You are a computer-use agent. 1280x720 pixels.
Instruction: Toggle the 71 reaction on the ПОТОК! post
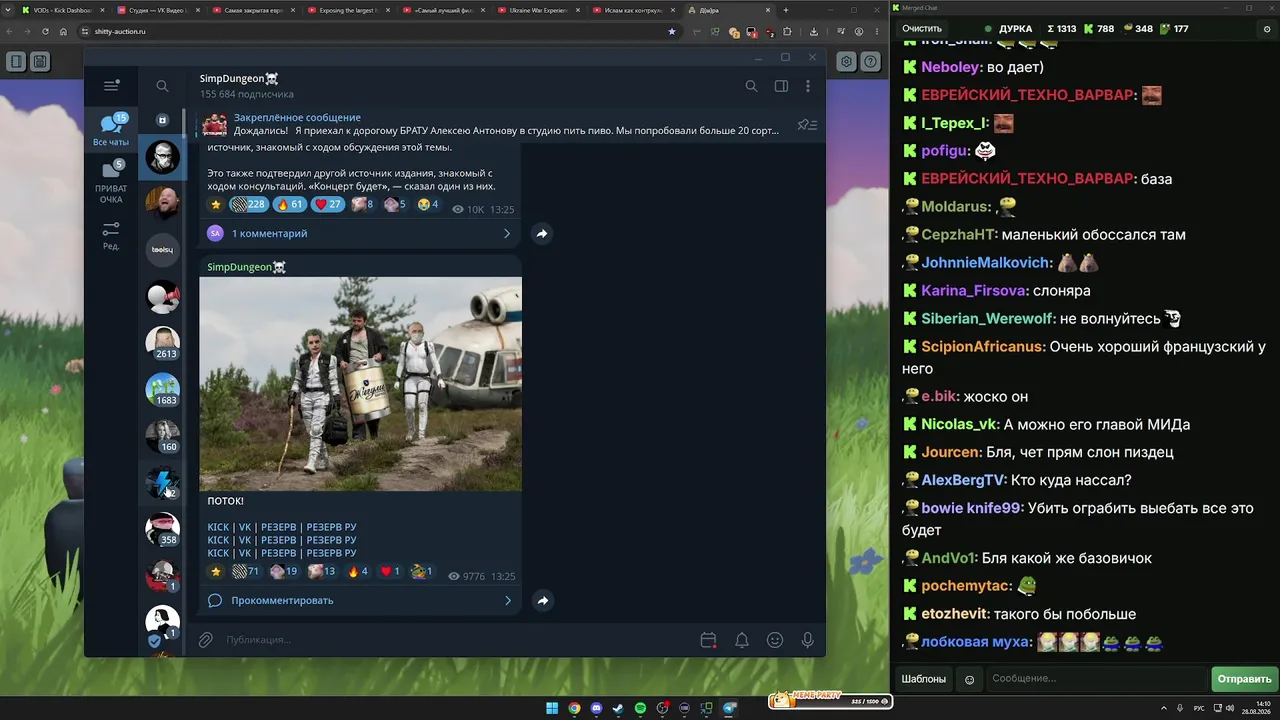[247, 572]
